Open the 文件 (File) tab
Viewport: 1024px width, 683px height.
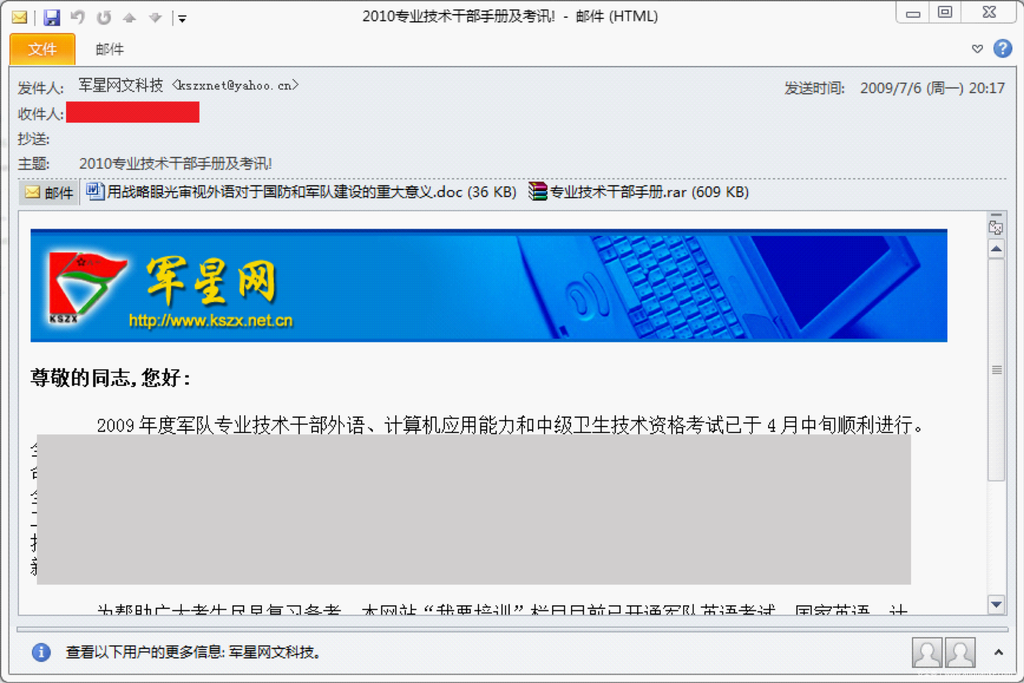[x=42, y=49]
